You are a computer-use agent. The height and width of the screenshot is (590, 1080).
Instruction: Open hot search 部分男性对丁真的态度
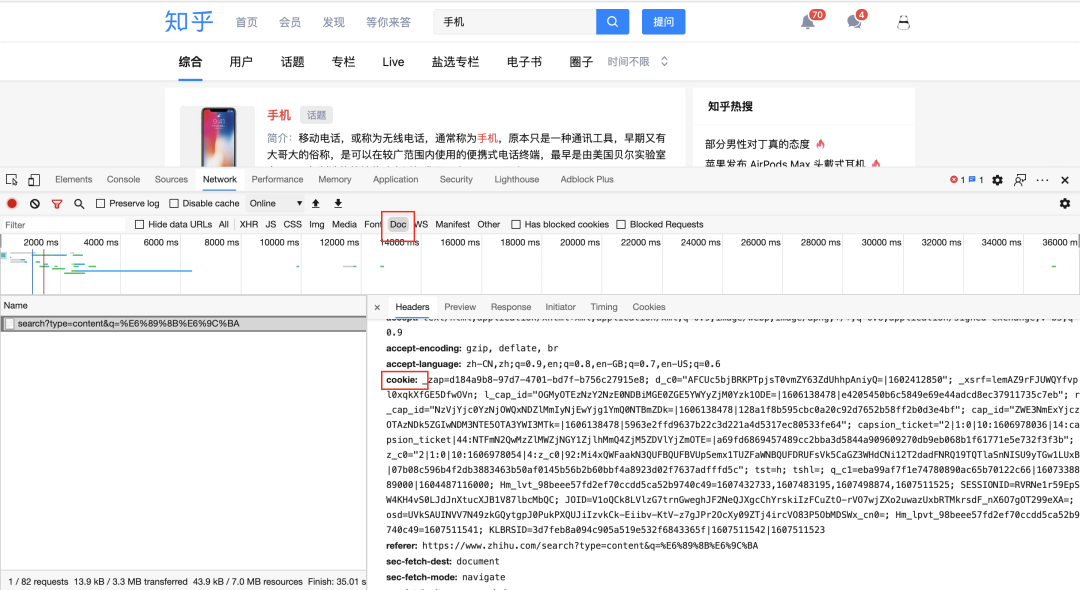pos(757,144)
